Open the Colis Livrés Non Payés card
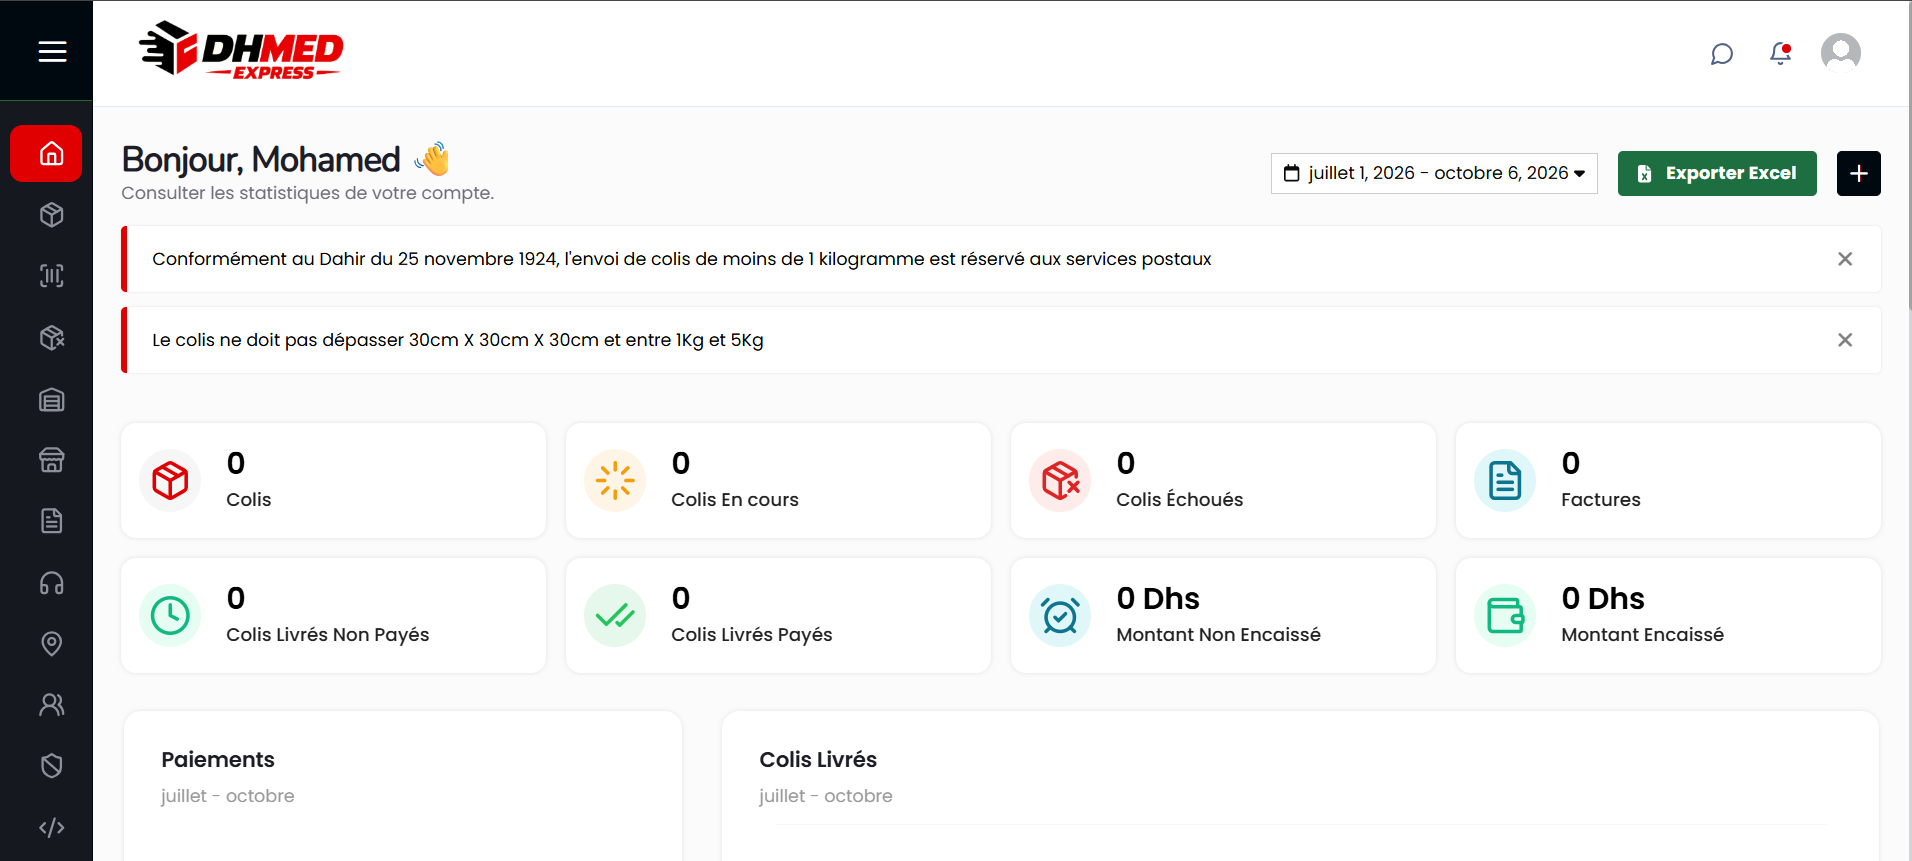The width and height of the screenshot is (1912, 861). click(334, 615)
